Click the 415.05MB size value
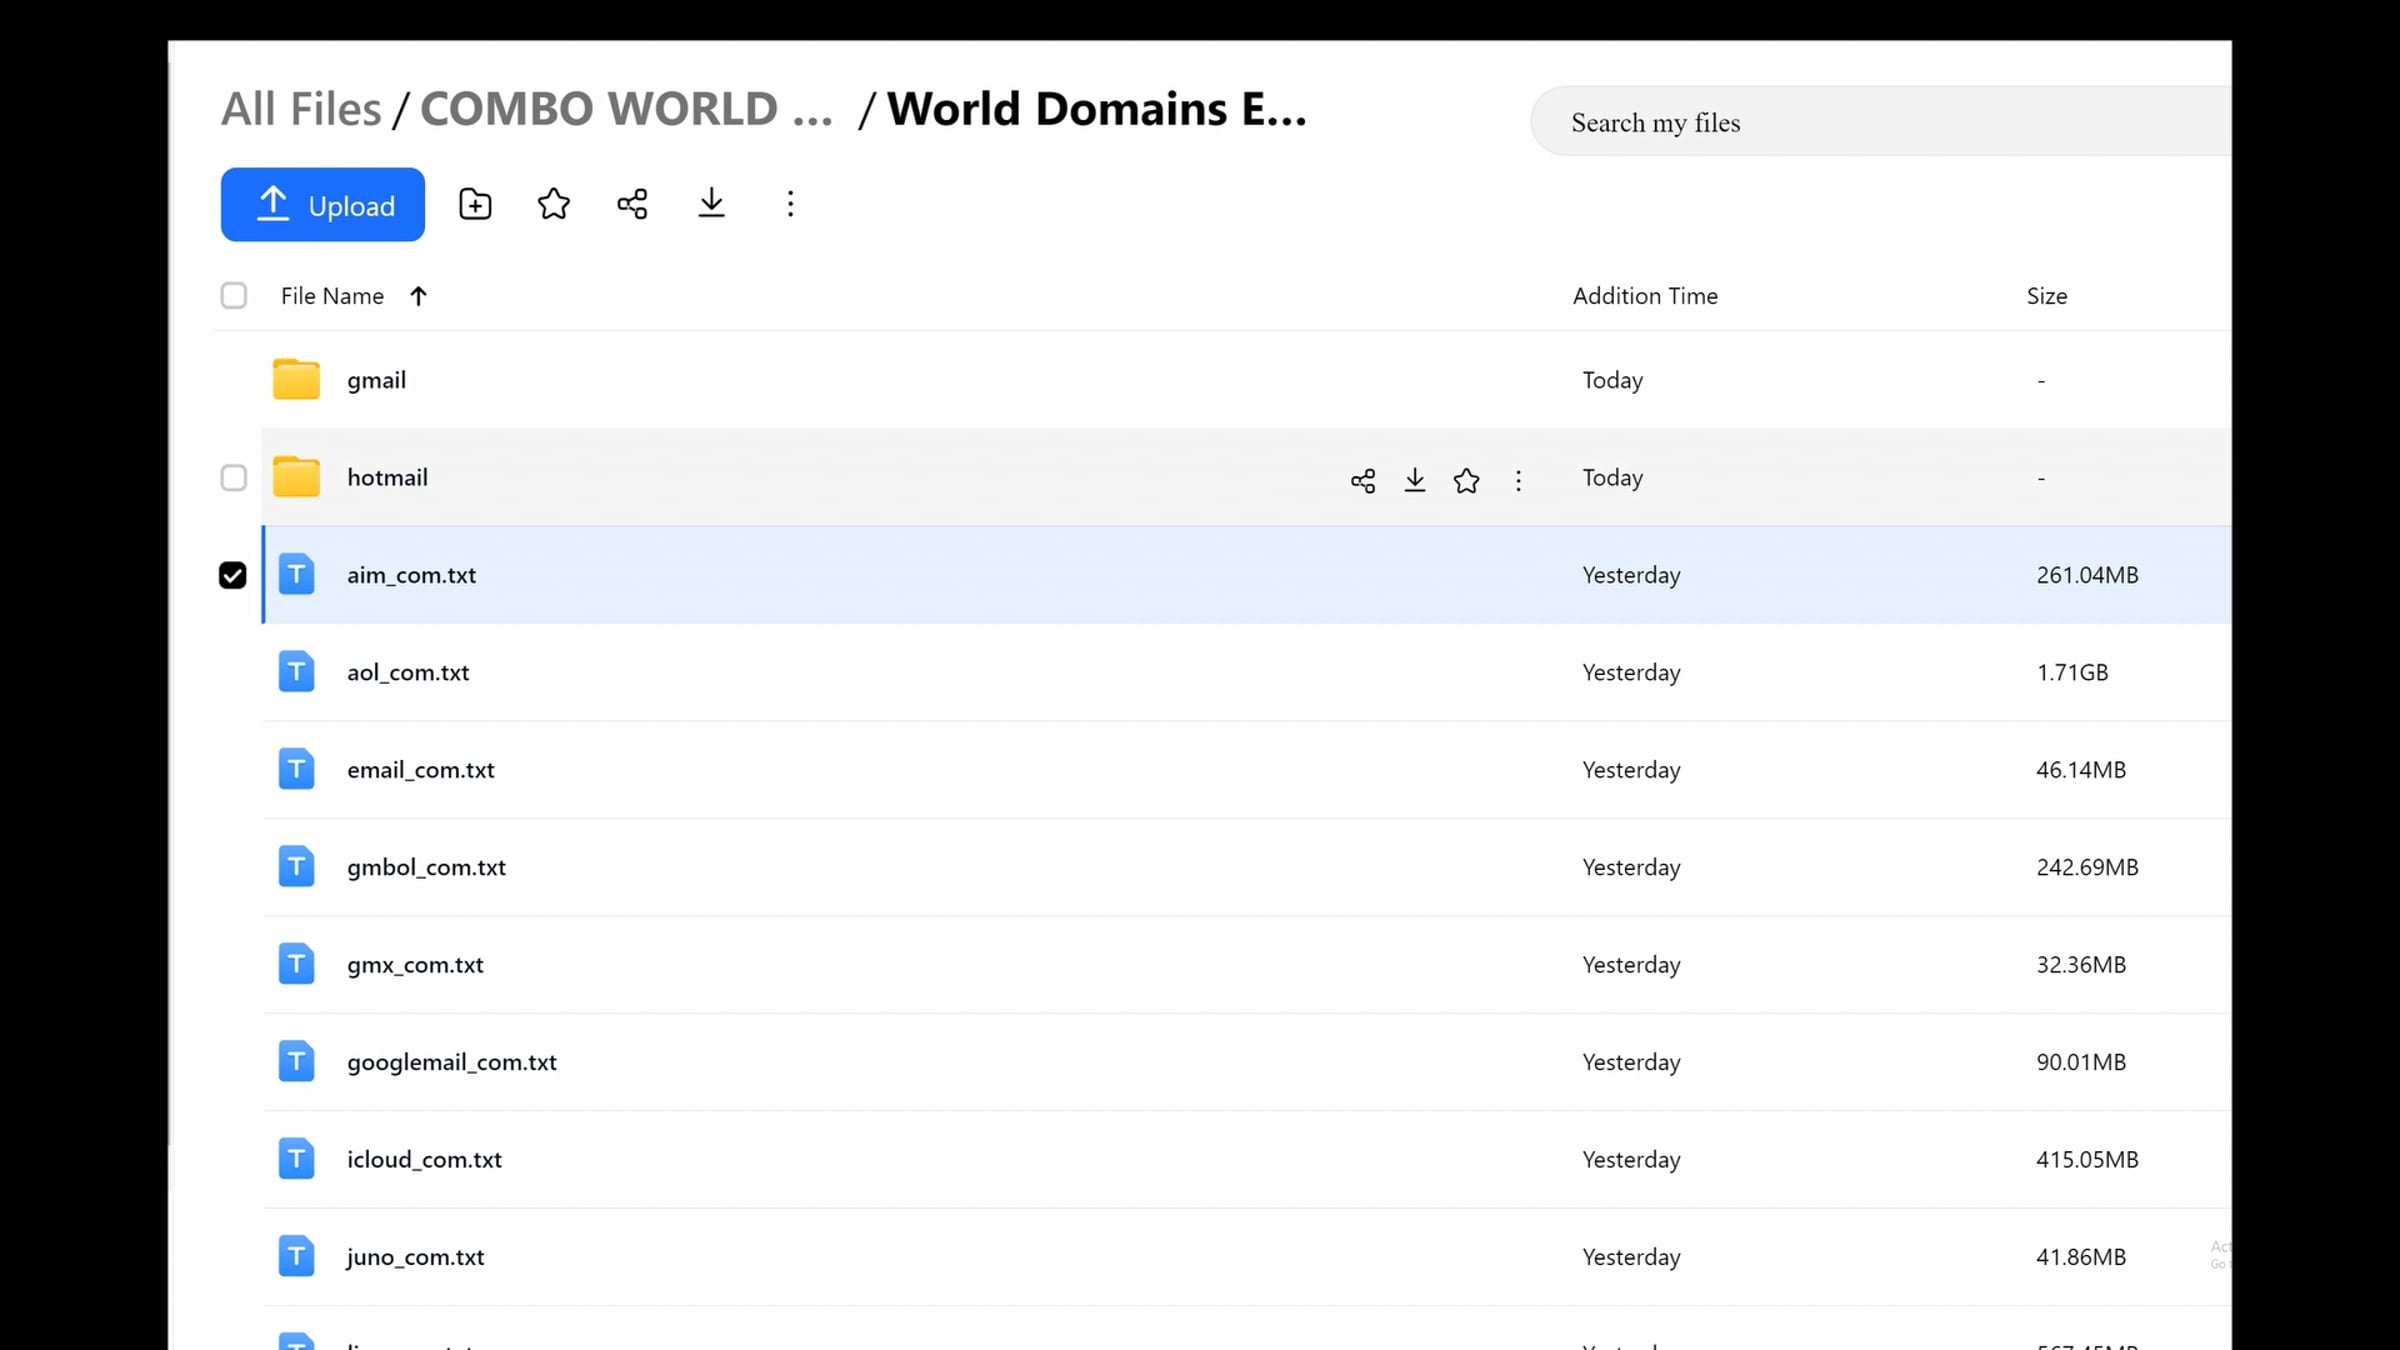This screenshot has width=2400, height=1350. click(x=2087, y=1159)
